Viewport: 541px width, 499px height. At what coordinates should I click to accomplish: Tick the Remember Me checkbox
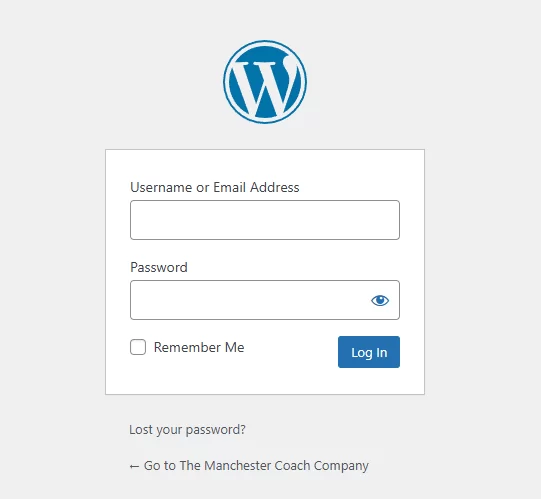point(138,347)
